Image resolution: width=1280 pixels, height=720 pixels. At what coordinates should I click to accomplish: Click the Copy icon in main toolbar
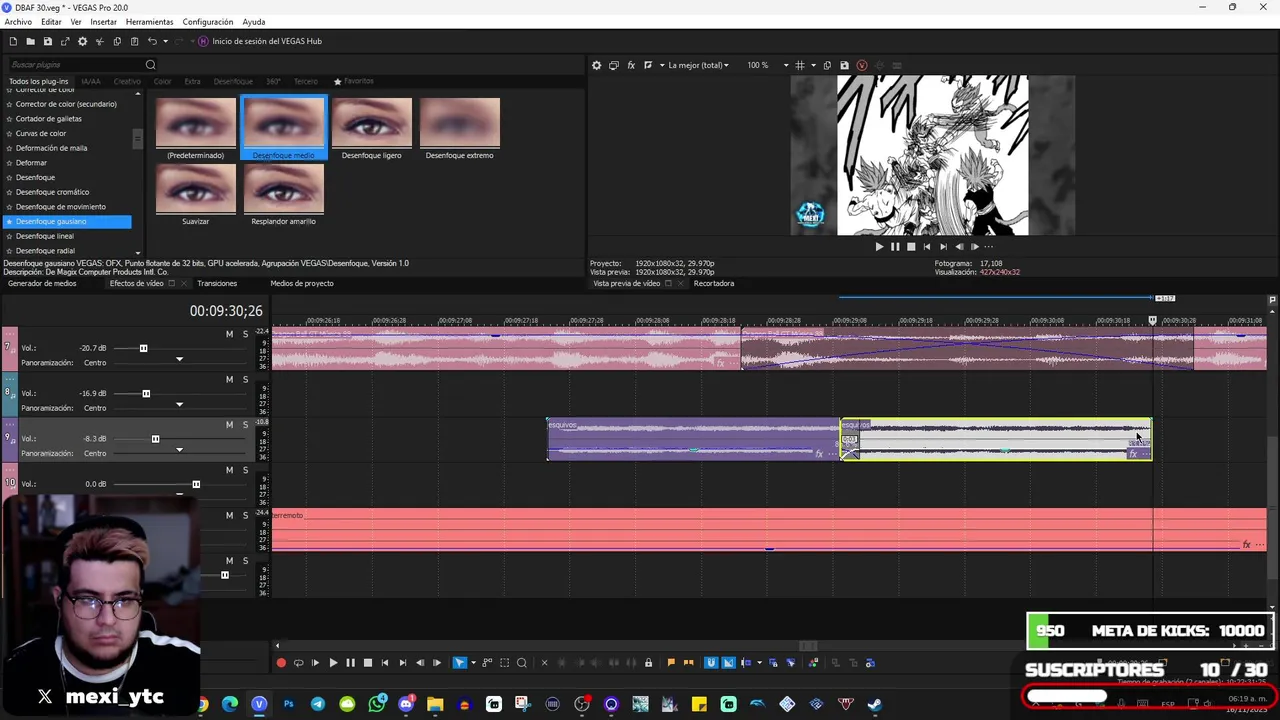pos(117,41)
